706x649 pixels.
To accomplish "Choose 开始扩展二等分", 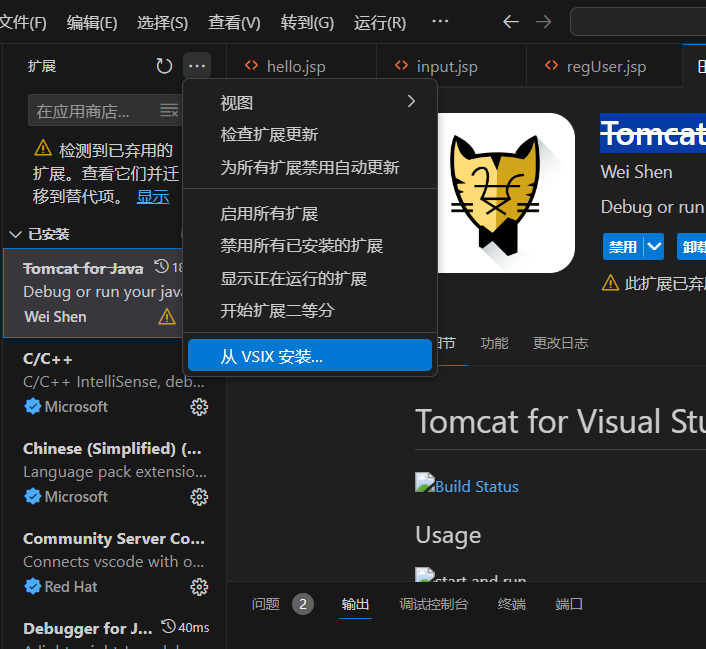I will point(310,311).
